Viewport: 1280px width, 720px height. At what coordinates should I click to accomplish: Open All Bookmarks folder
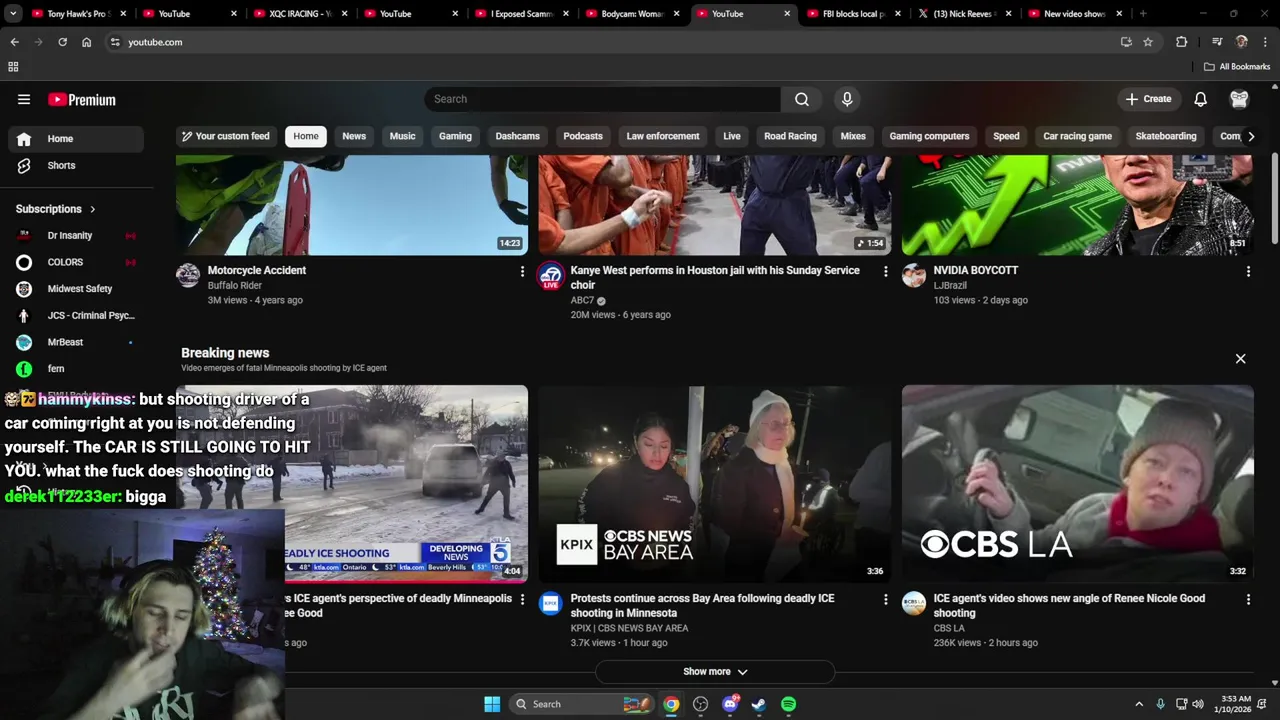[x=1237, y=67]
